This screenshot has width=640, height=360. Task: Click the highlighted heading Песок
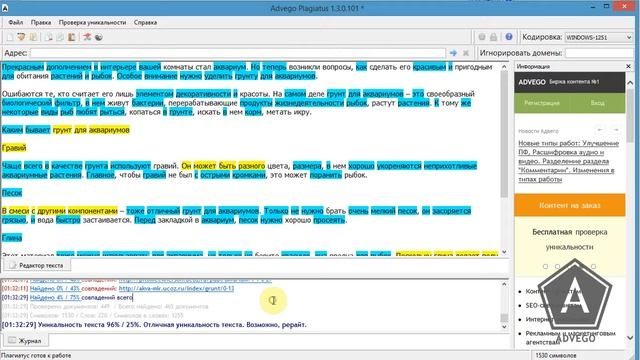coord(12,193)
